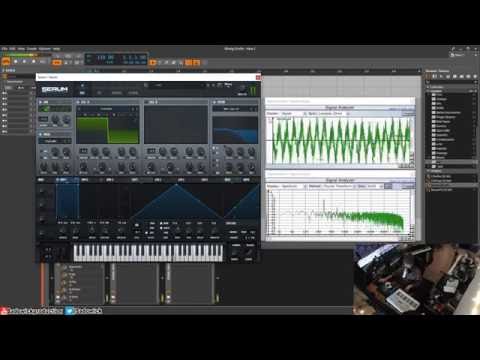Toggle the OSC A enable switch
This screenshot has width=480, height=360.
(79, 102)
